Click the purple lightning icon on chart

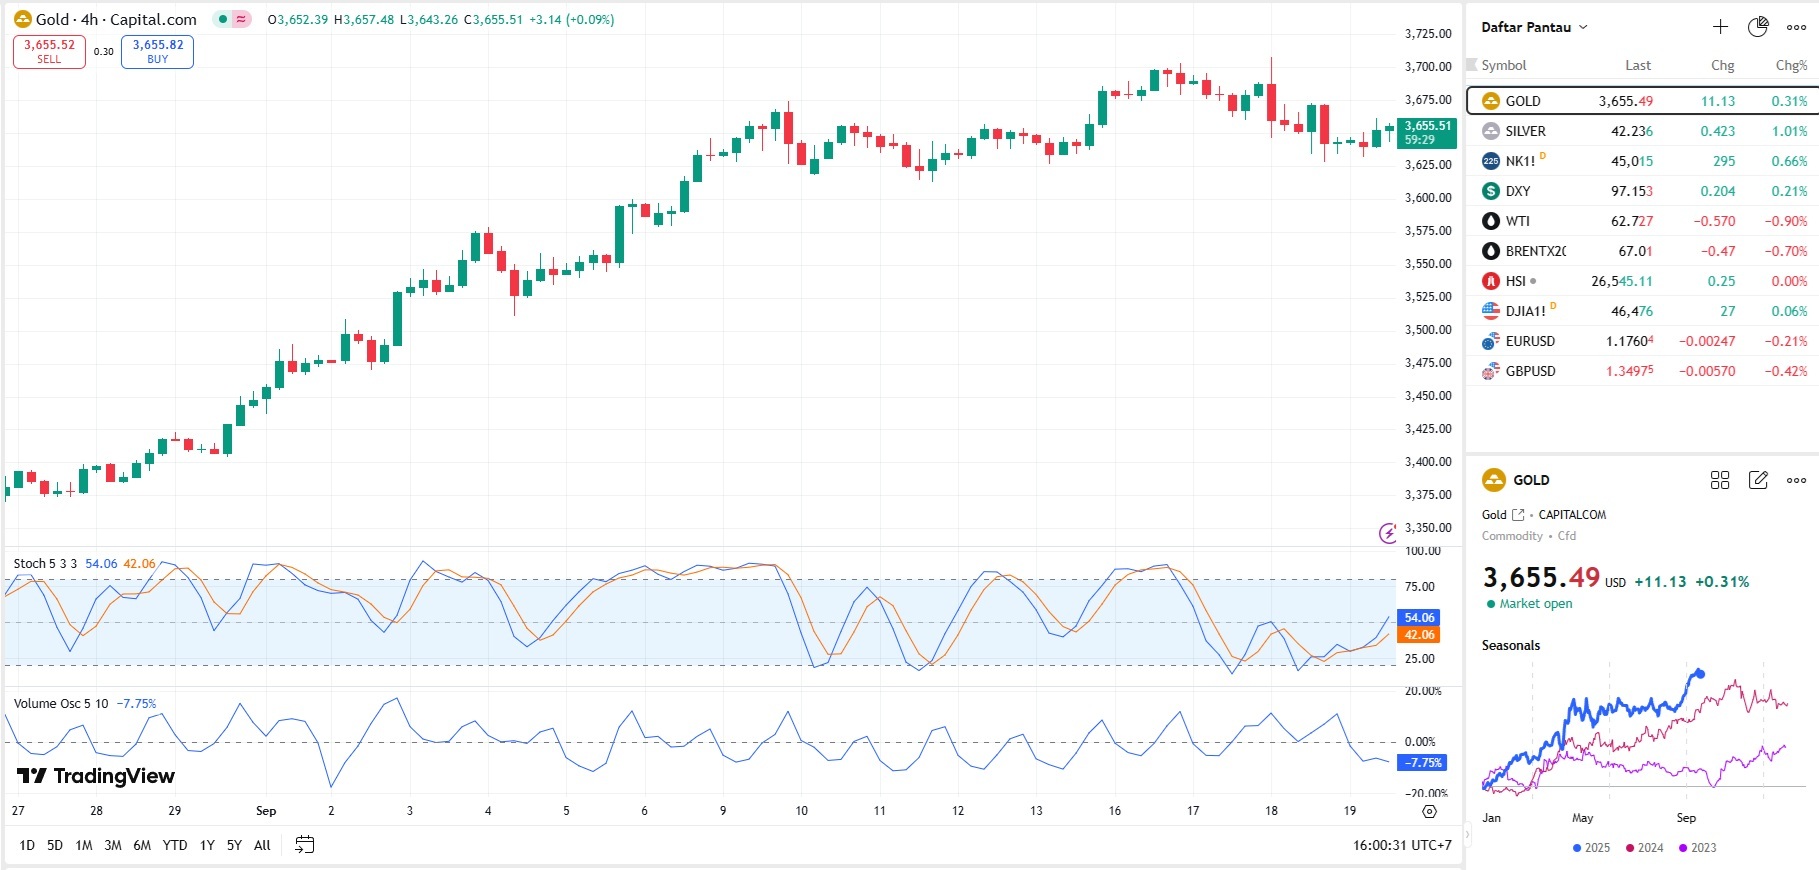pyautogui.click(x=1388, y=533)
